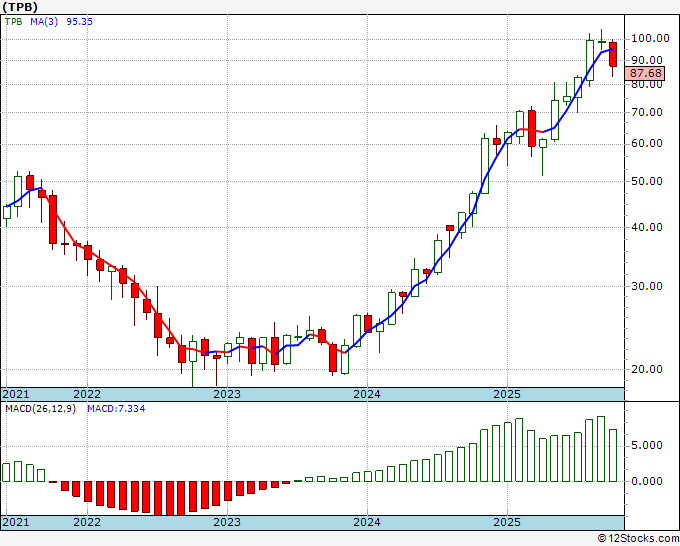Click the 5.000 MACD axis label
The image size is (680, 546).
[x=647, y=446]
